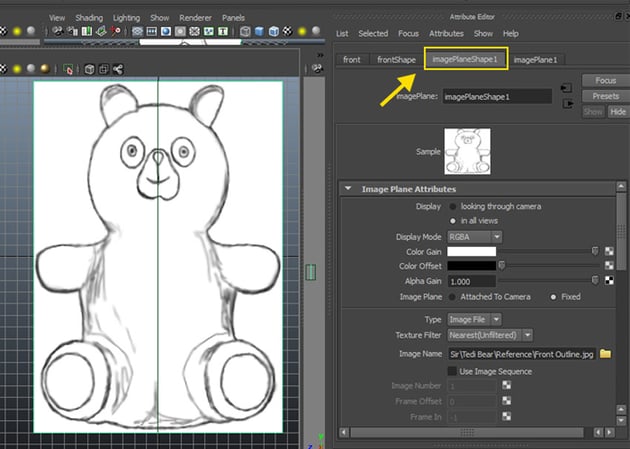This screenshot has width=630, height=449.
Task: Click the output connection arrow below Focus
Action: (x=566, y=102)
